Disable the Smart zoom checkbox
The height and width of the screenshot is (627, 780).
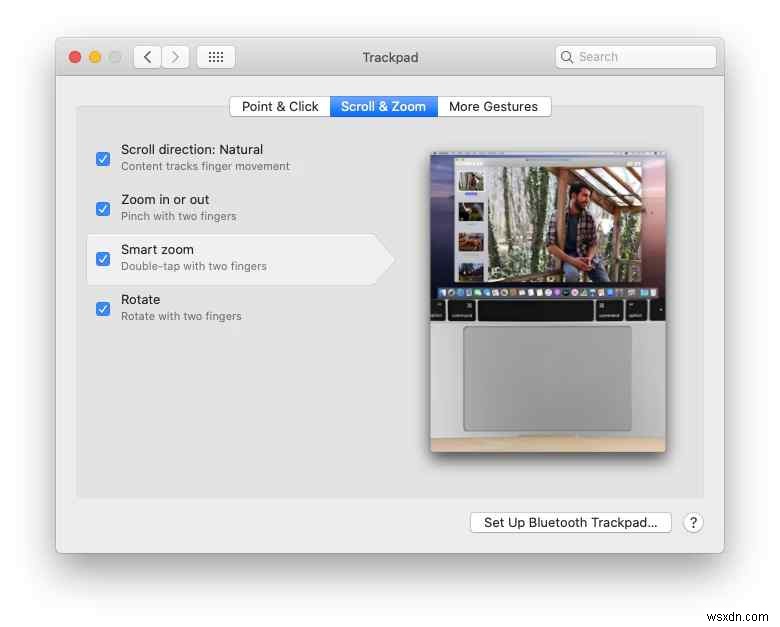[x=103, y=259]
